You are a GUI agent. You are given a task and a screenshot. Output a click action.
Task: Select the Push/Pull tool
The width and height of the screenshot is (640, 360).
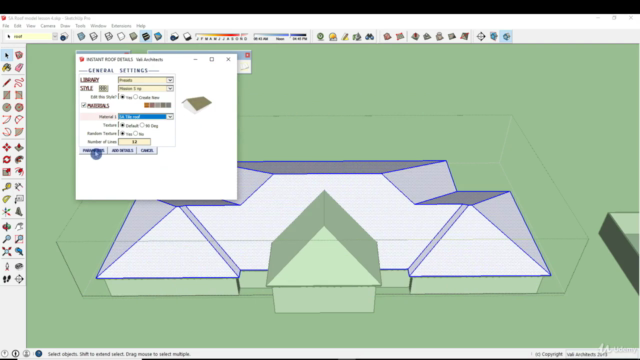pos(19,147)
